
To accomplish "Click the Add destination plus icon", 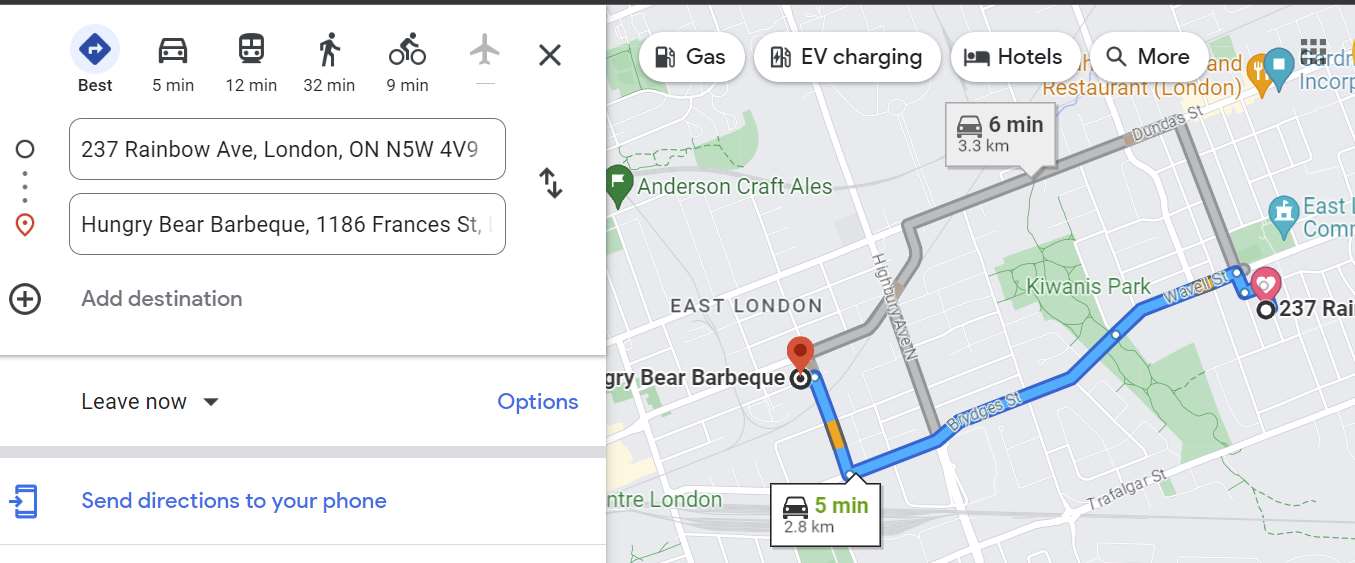I will [25, 299].
